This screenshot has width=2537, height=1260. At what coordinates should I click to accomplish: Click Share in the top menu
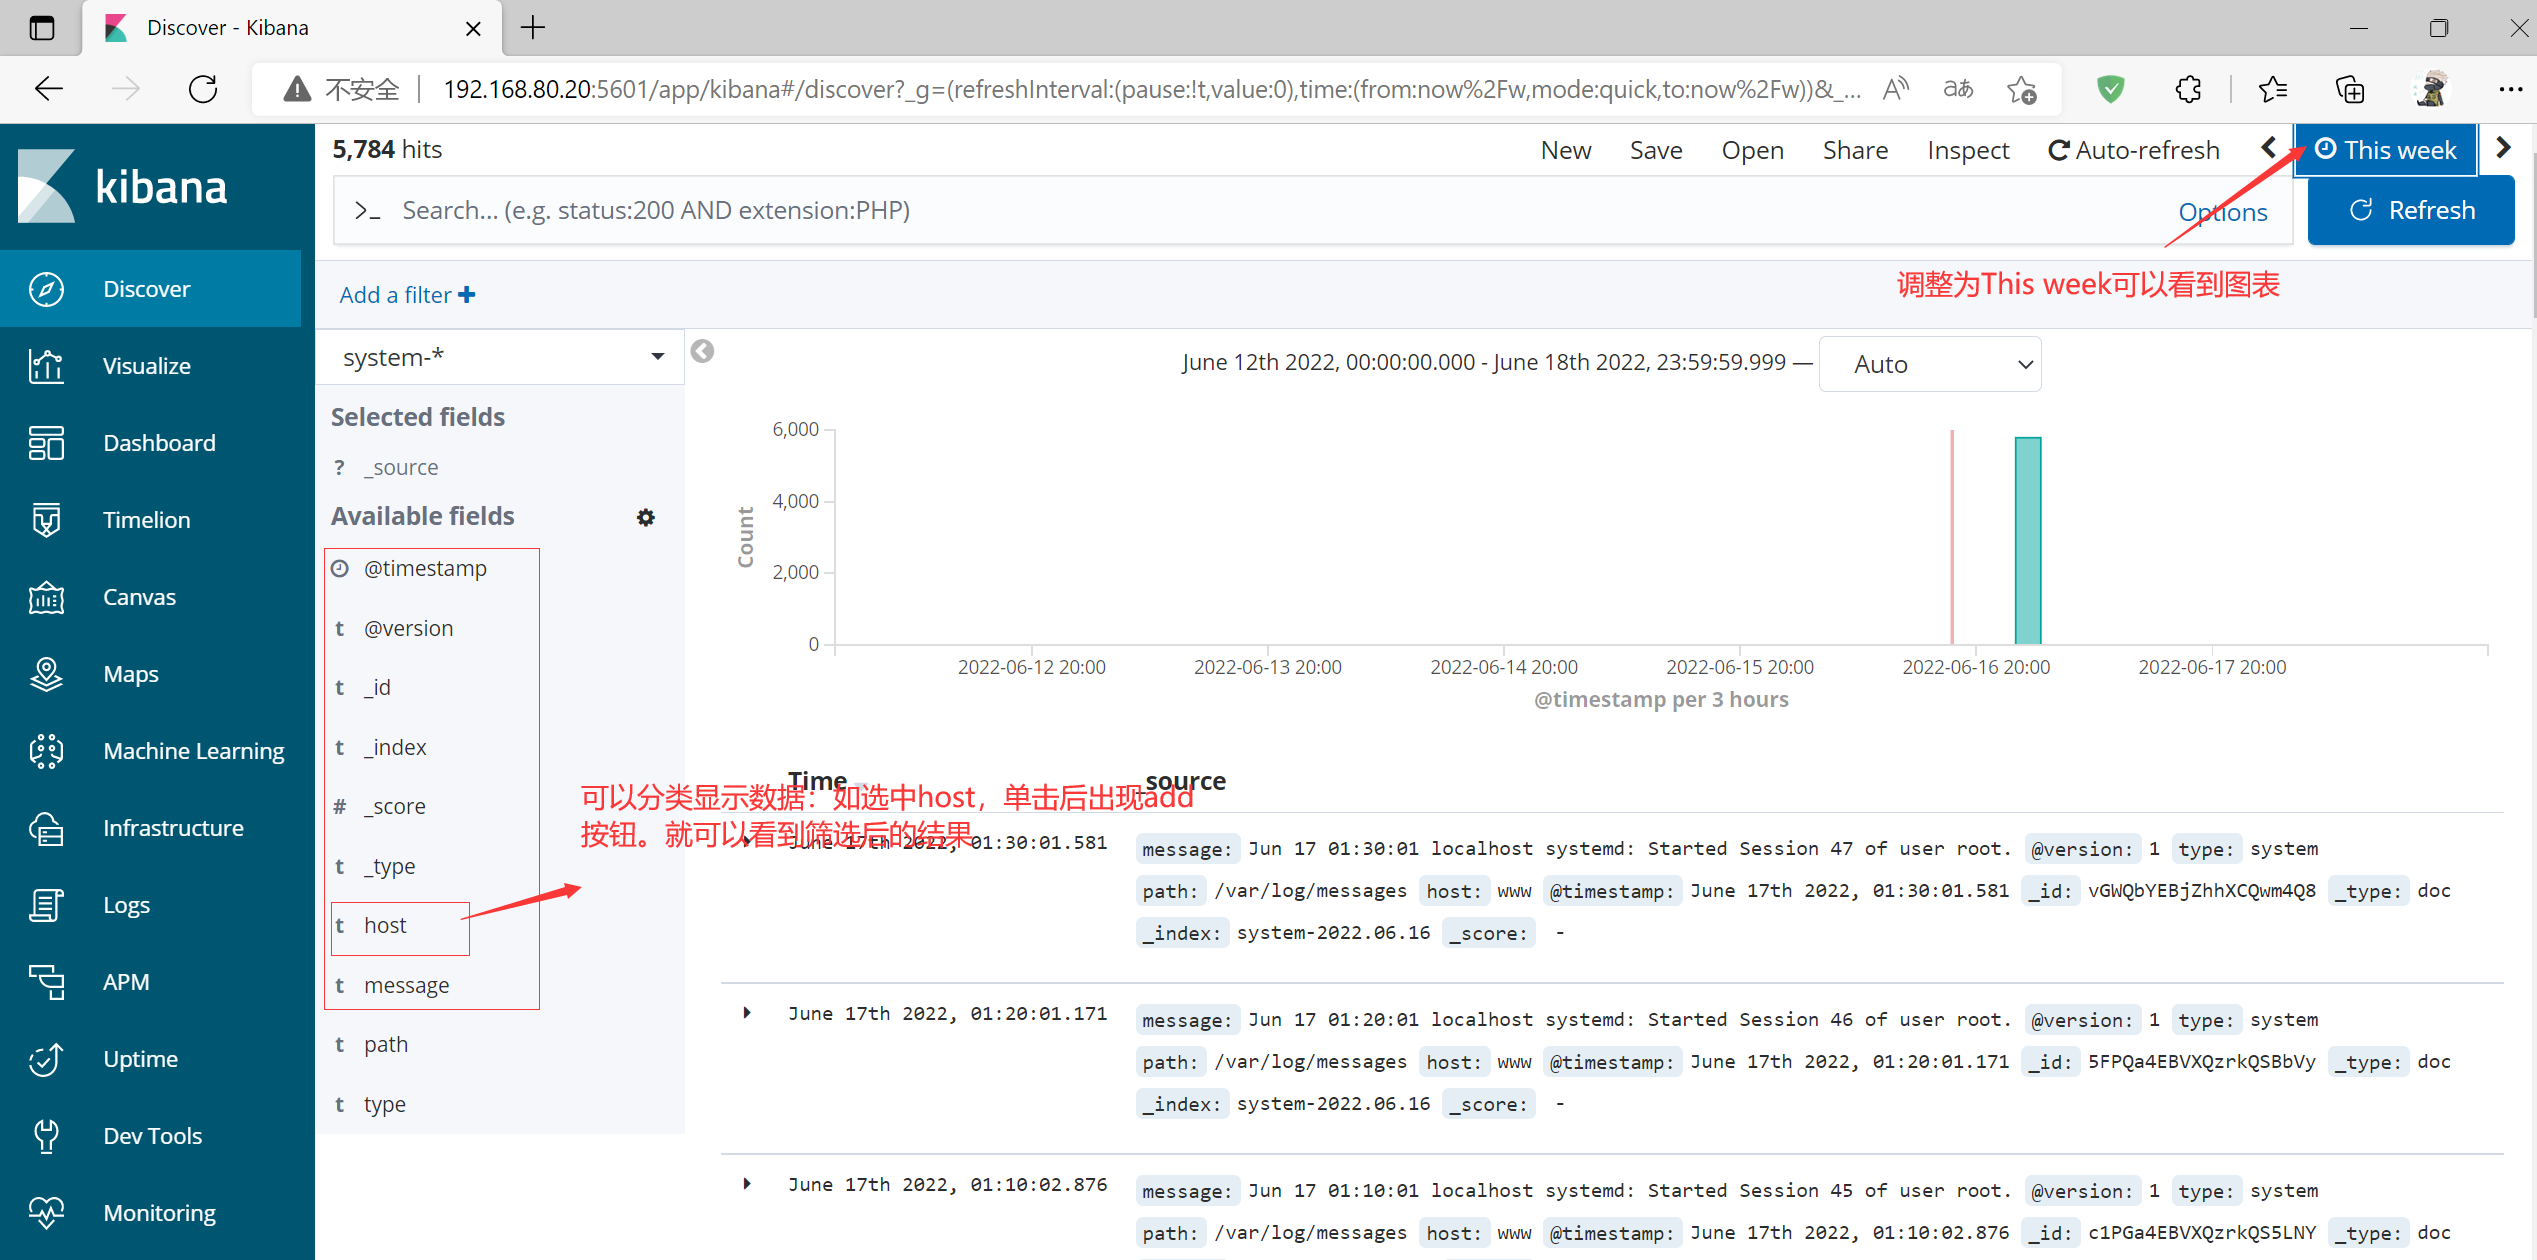1855,150
